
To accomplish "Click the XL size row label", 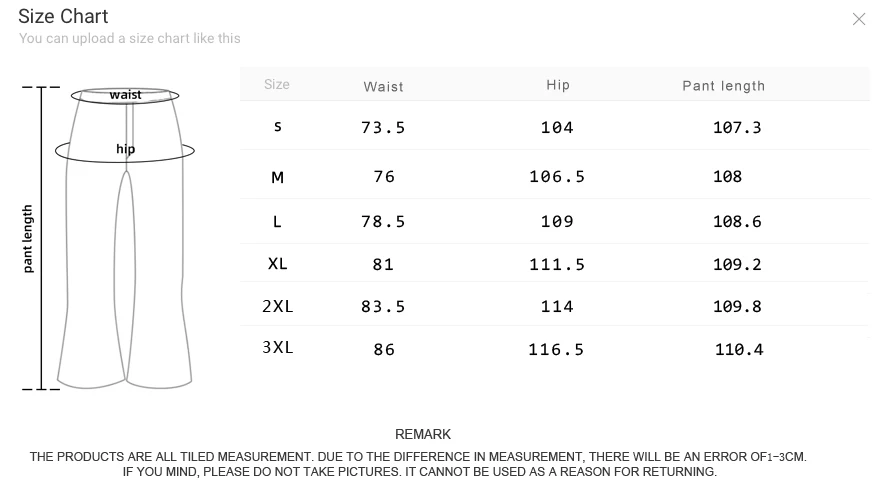I will pyautogui.click(x=278, y=264).
